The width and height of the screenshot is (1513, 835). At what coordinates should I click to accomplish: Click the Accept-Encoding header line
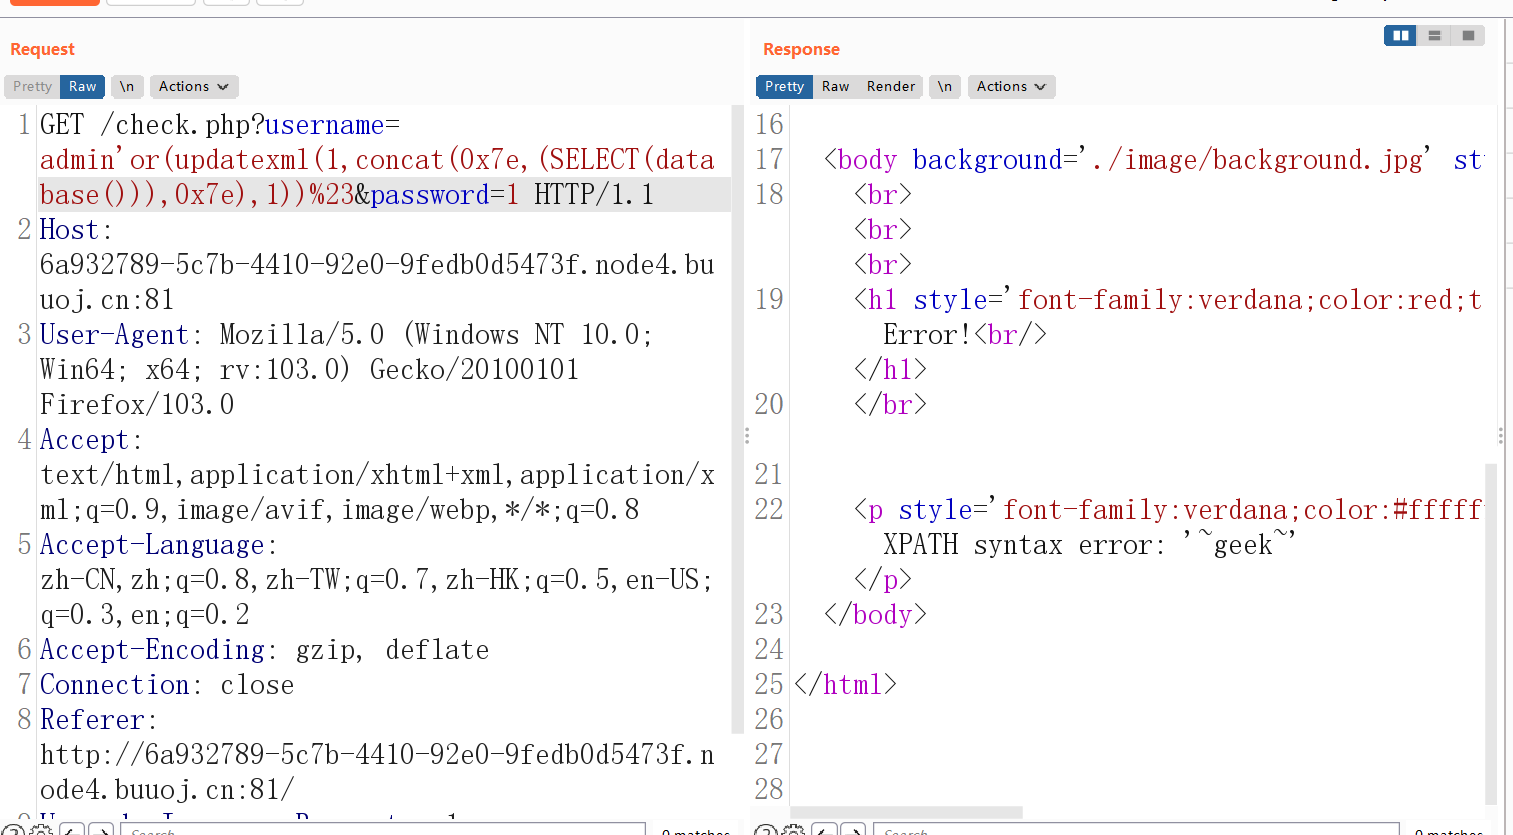[265, 650]
